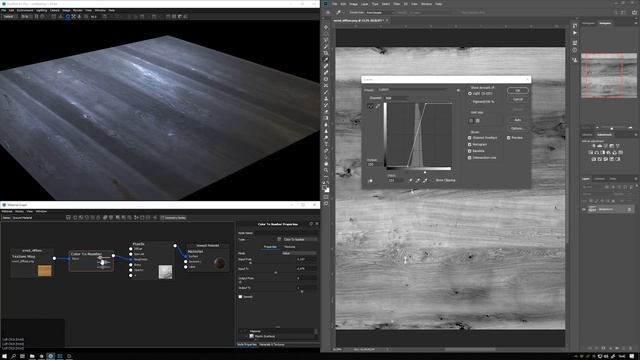Switch to Channels panel tab

[599, 179]
